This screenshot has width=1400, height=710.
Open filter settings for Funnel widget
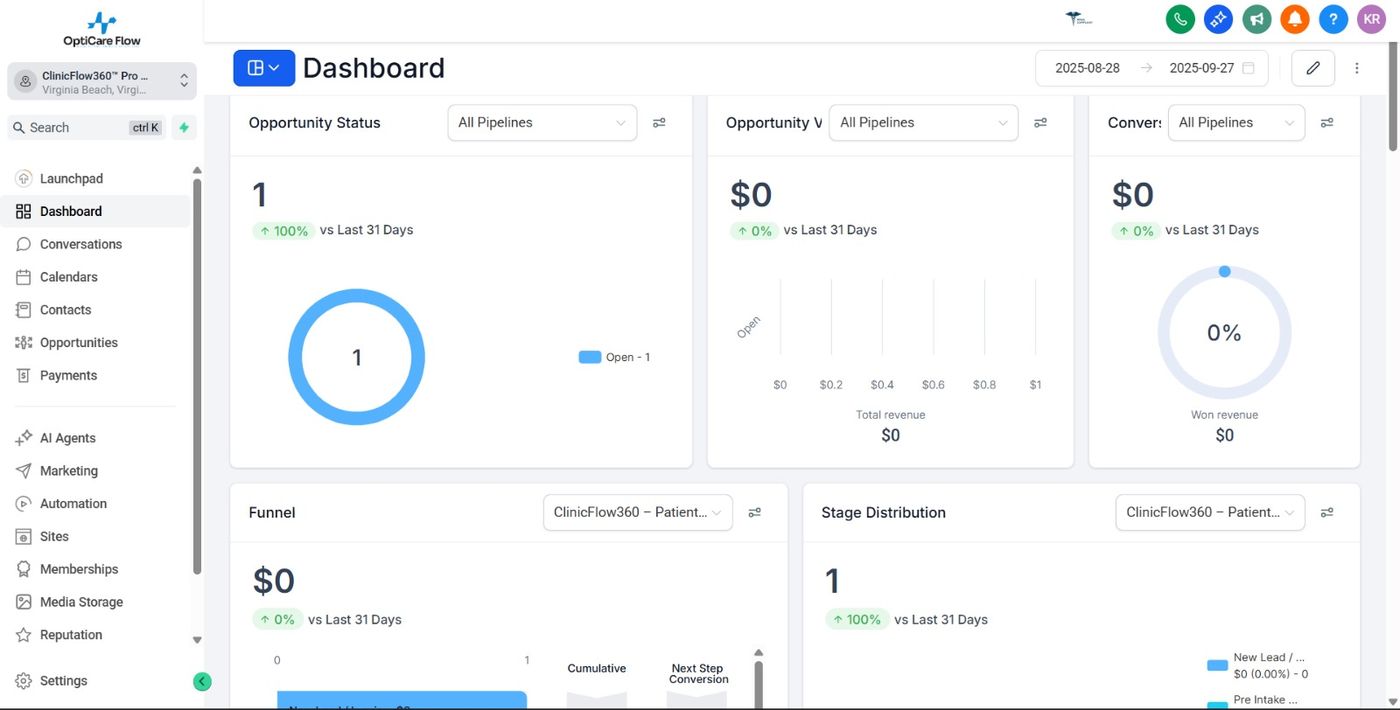tap(755, 512)
